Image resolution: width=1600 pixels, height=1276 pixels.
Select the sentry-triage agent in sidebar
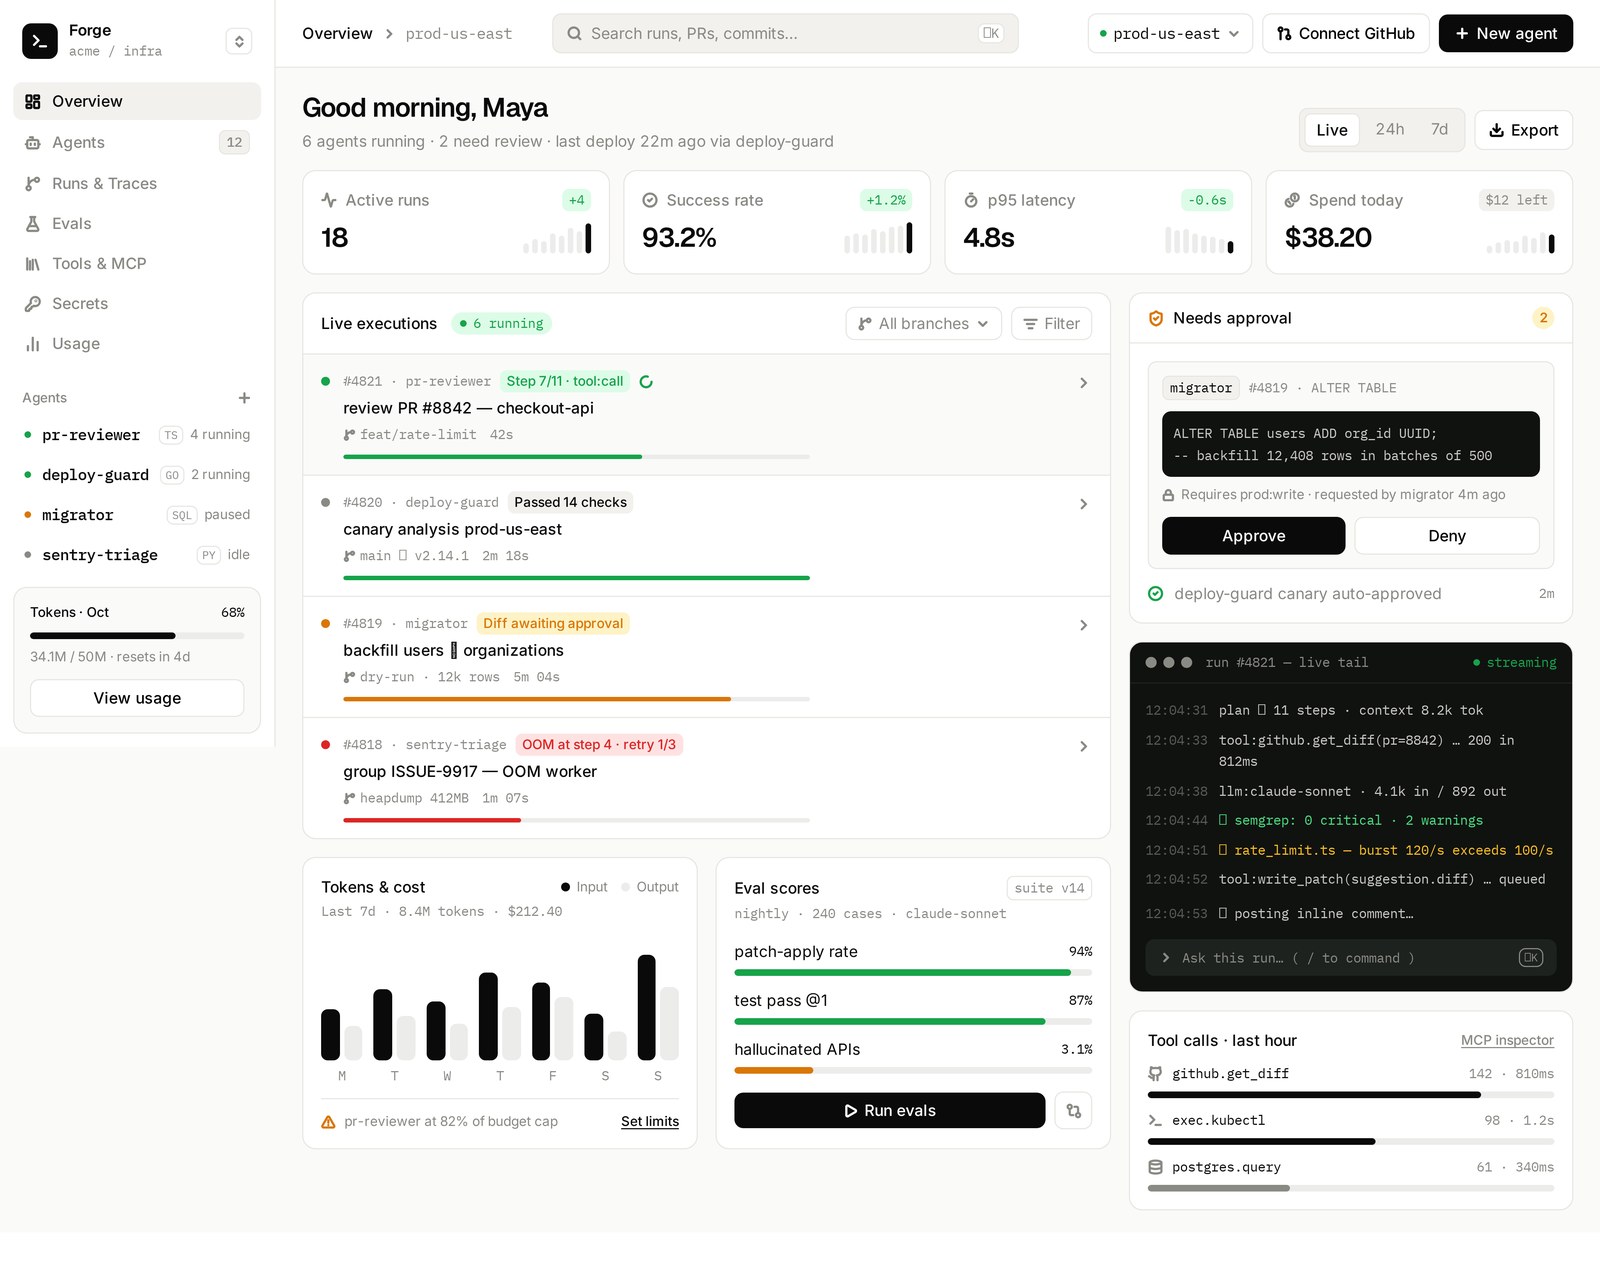coord(137,555)
